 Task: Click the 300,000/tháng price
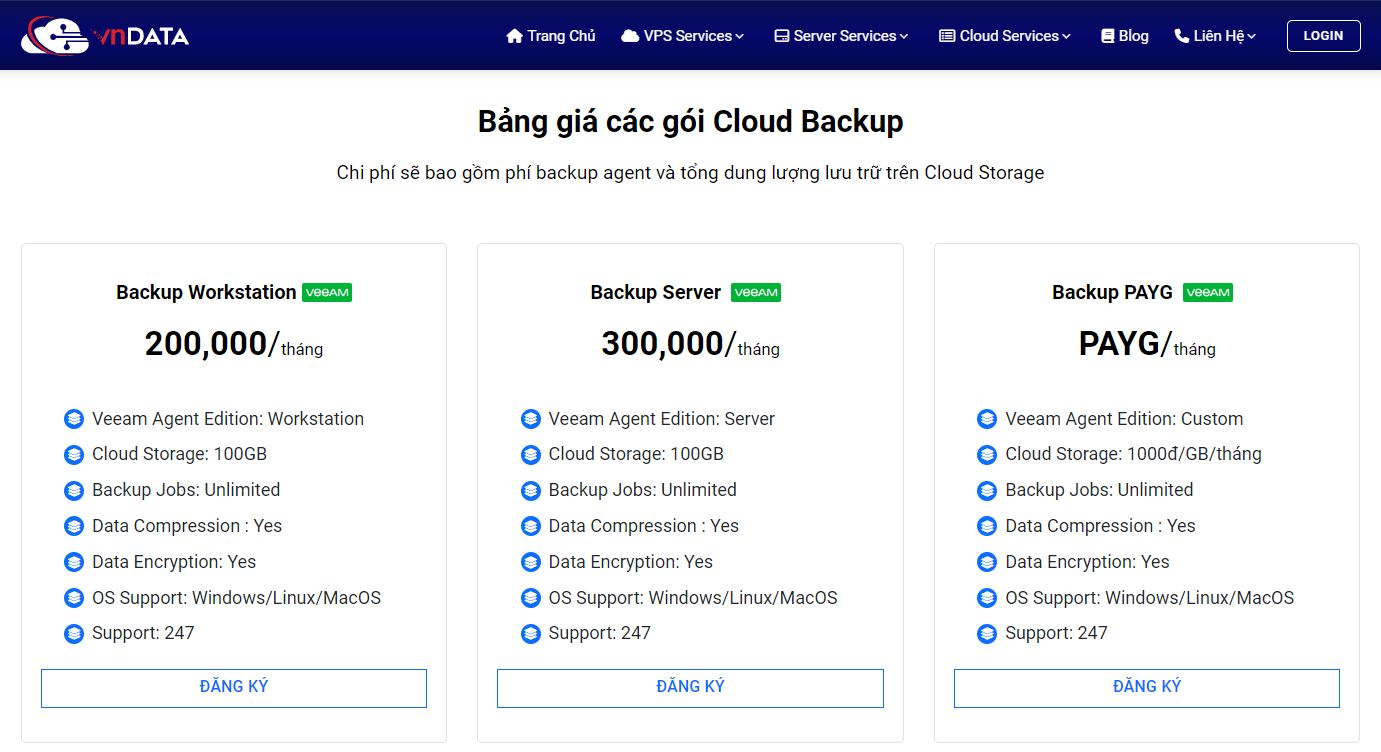click(690, 344)
